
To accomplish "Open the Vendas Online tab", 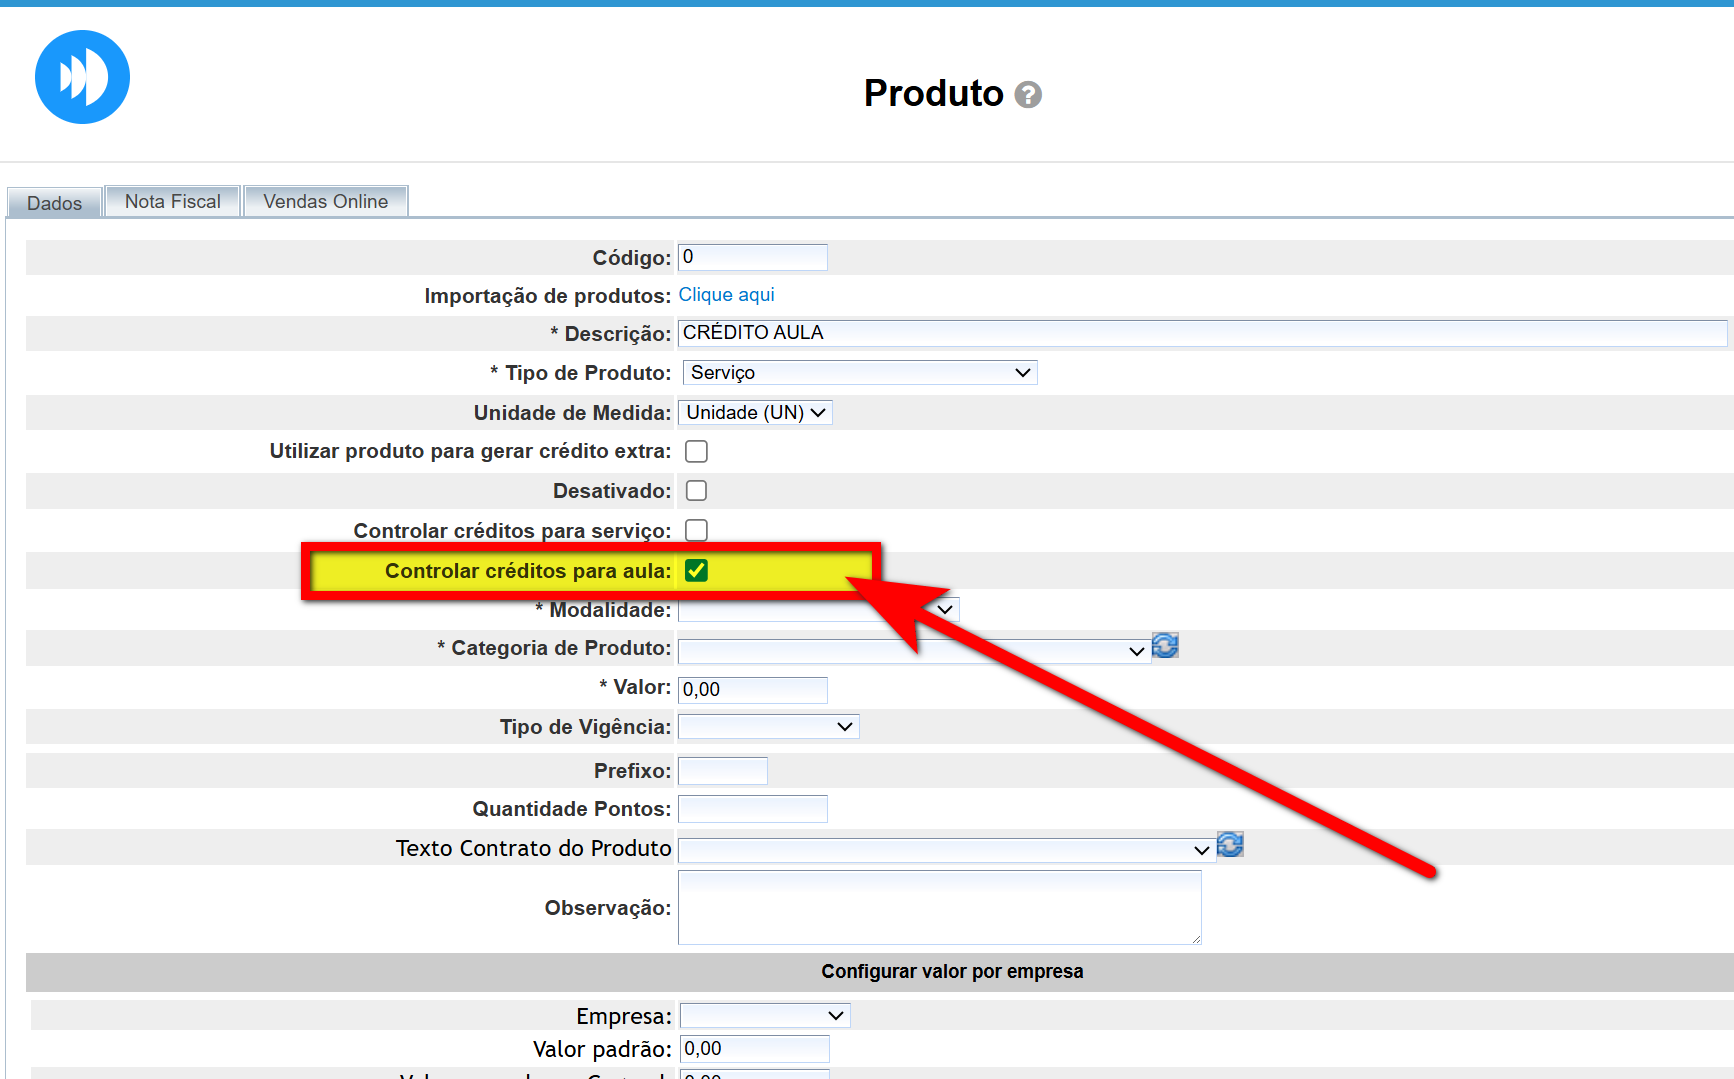I will pos(325,202).
